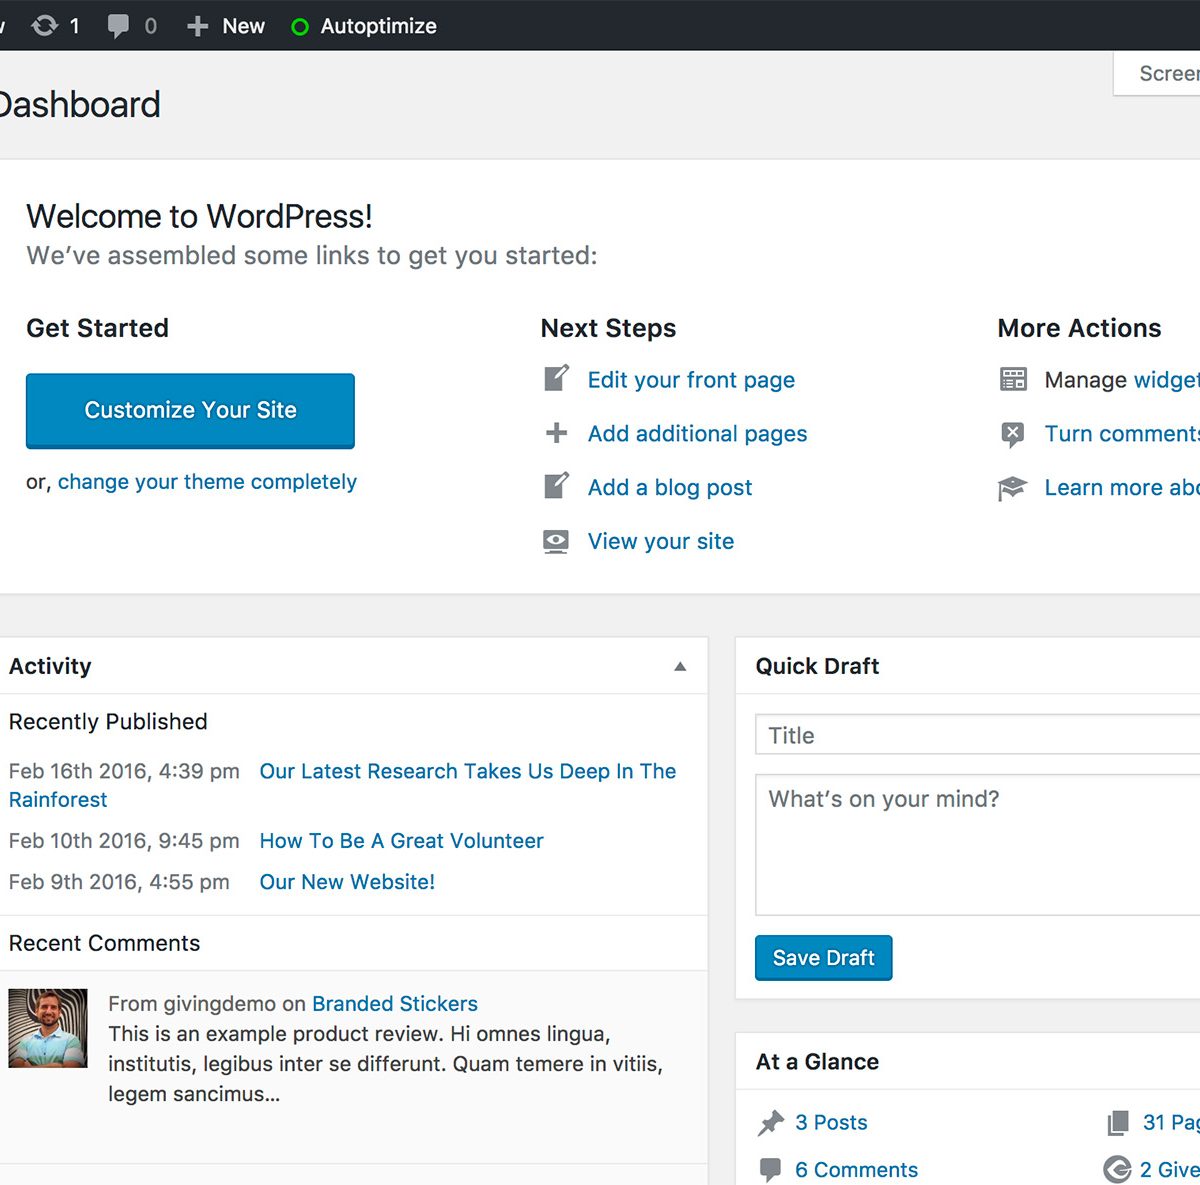Click the Feb 10th 2016, 9:45 pm date

(124, 841)
